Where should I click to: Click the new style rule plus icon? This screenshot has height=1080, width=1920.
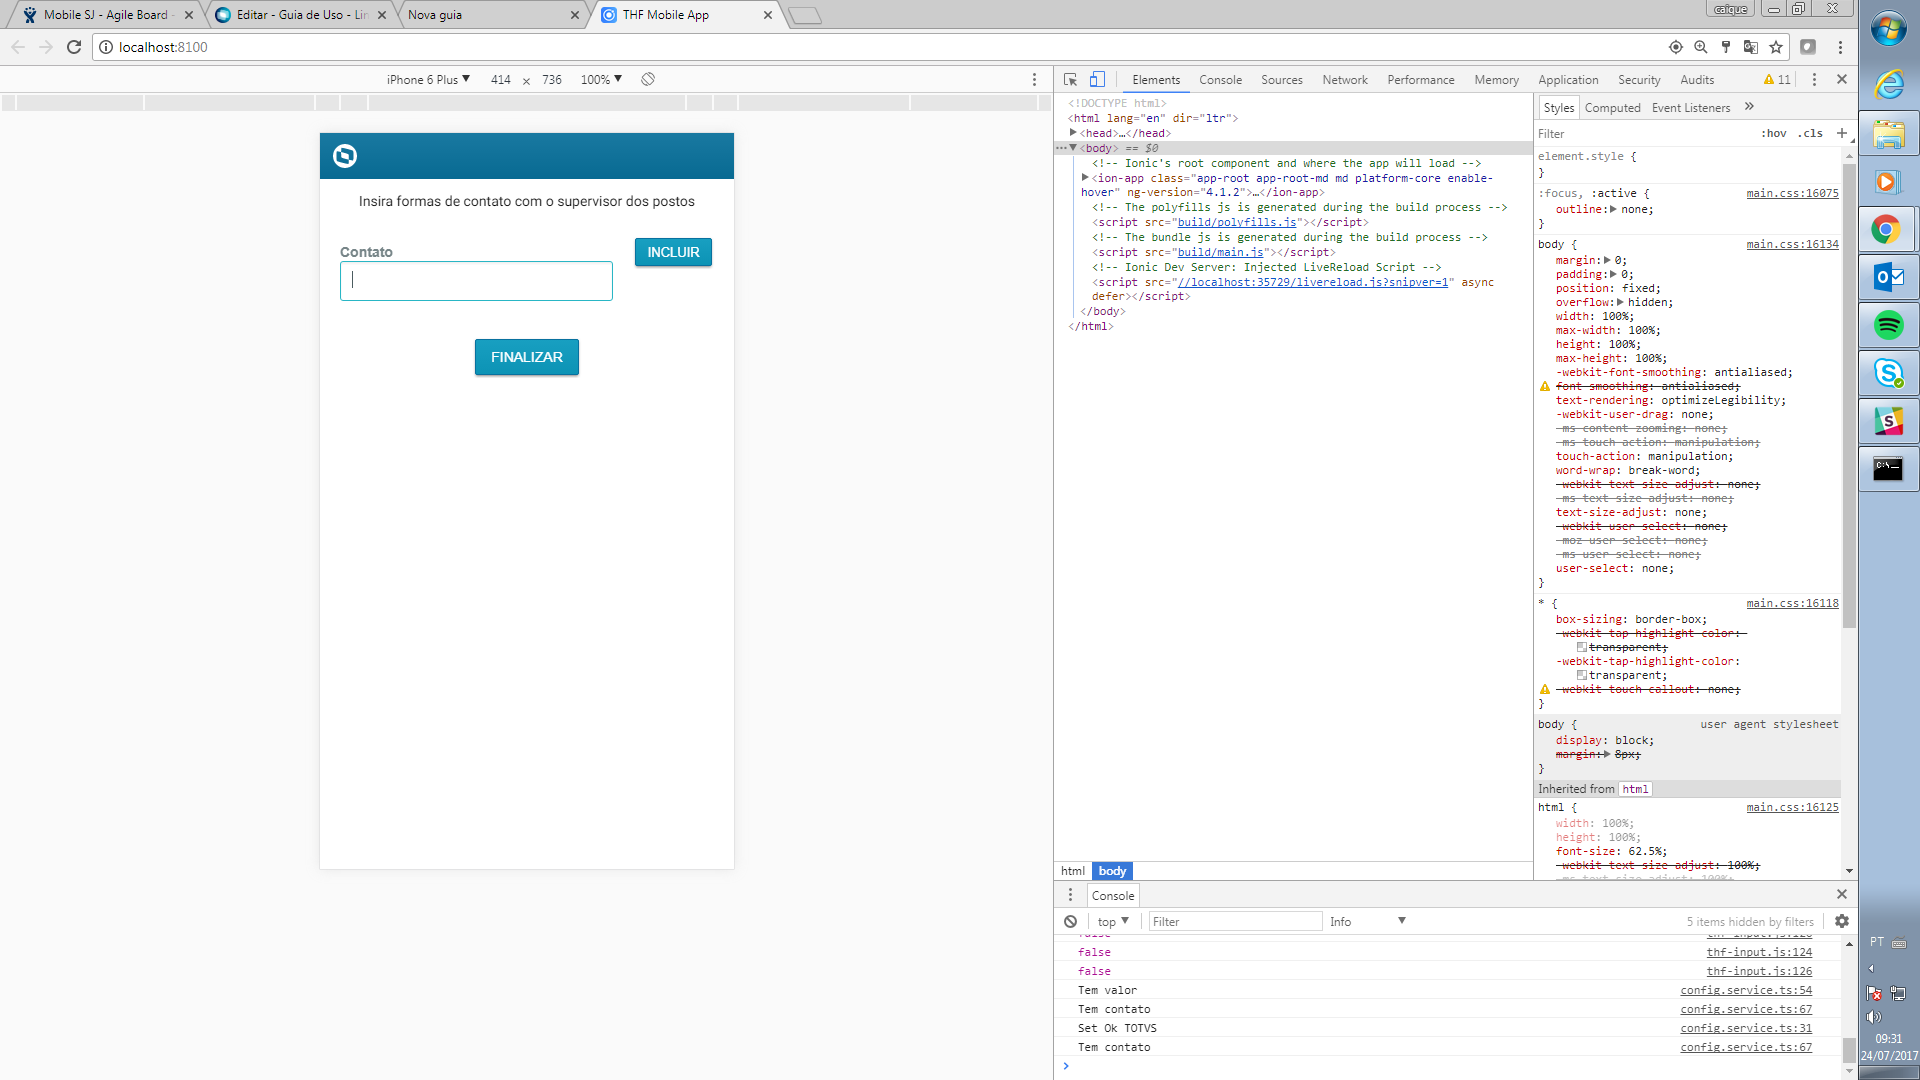pos(1842,133)
